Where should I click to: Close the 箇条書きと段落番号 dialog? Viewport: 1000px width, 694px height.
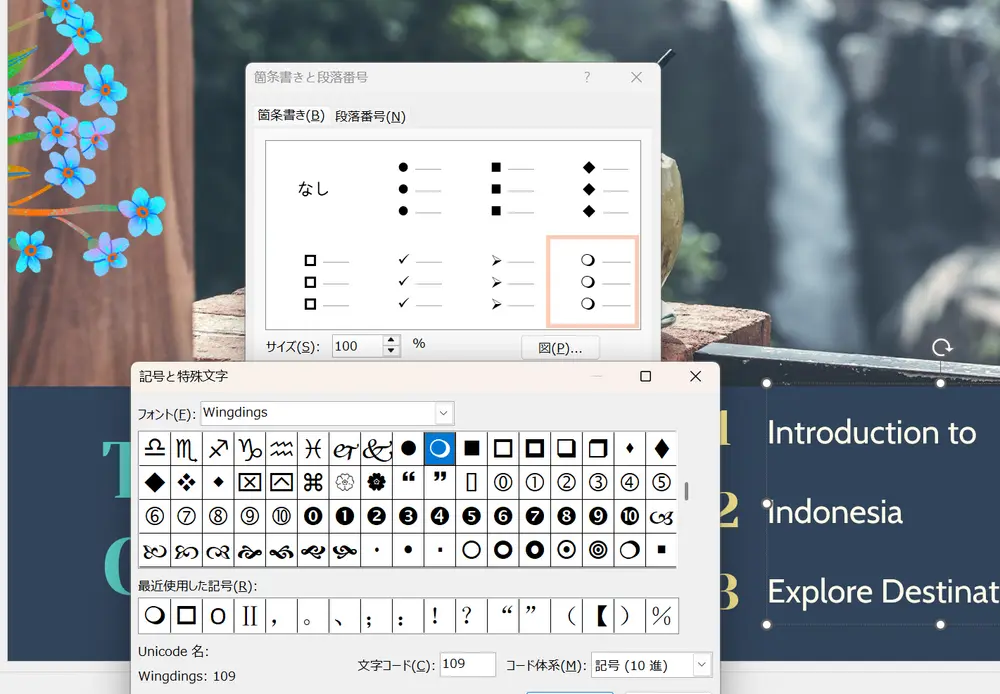click(x=636, y=77)
